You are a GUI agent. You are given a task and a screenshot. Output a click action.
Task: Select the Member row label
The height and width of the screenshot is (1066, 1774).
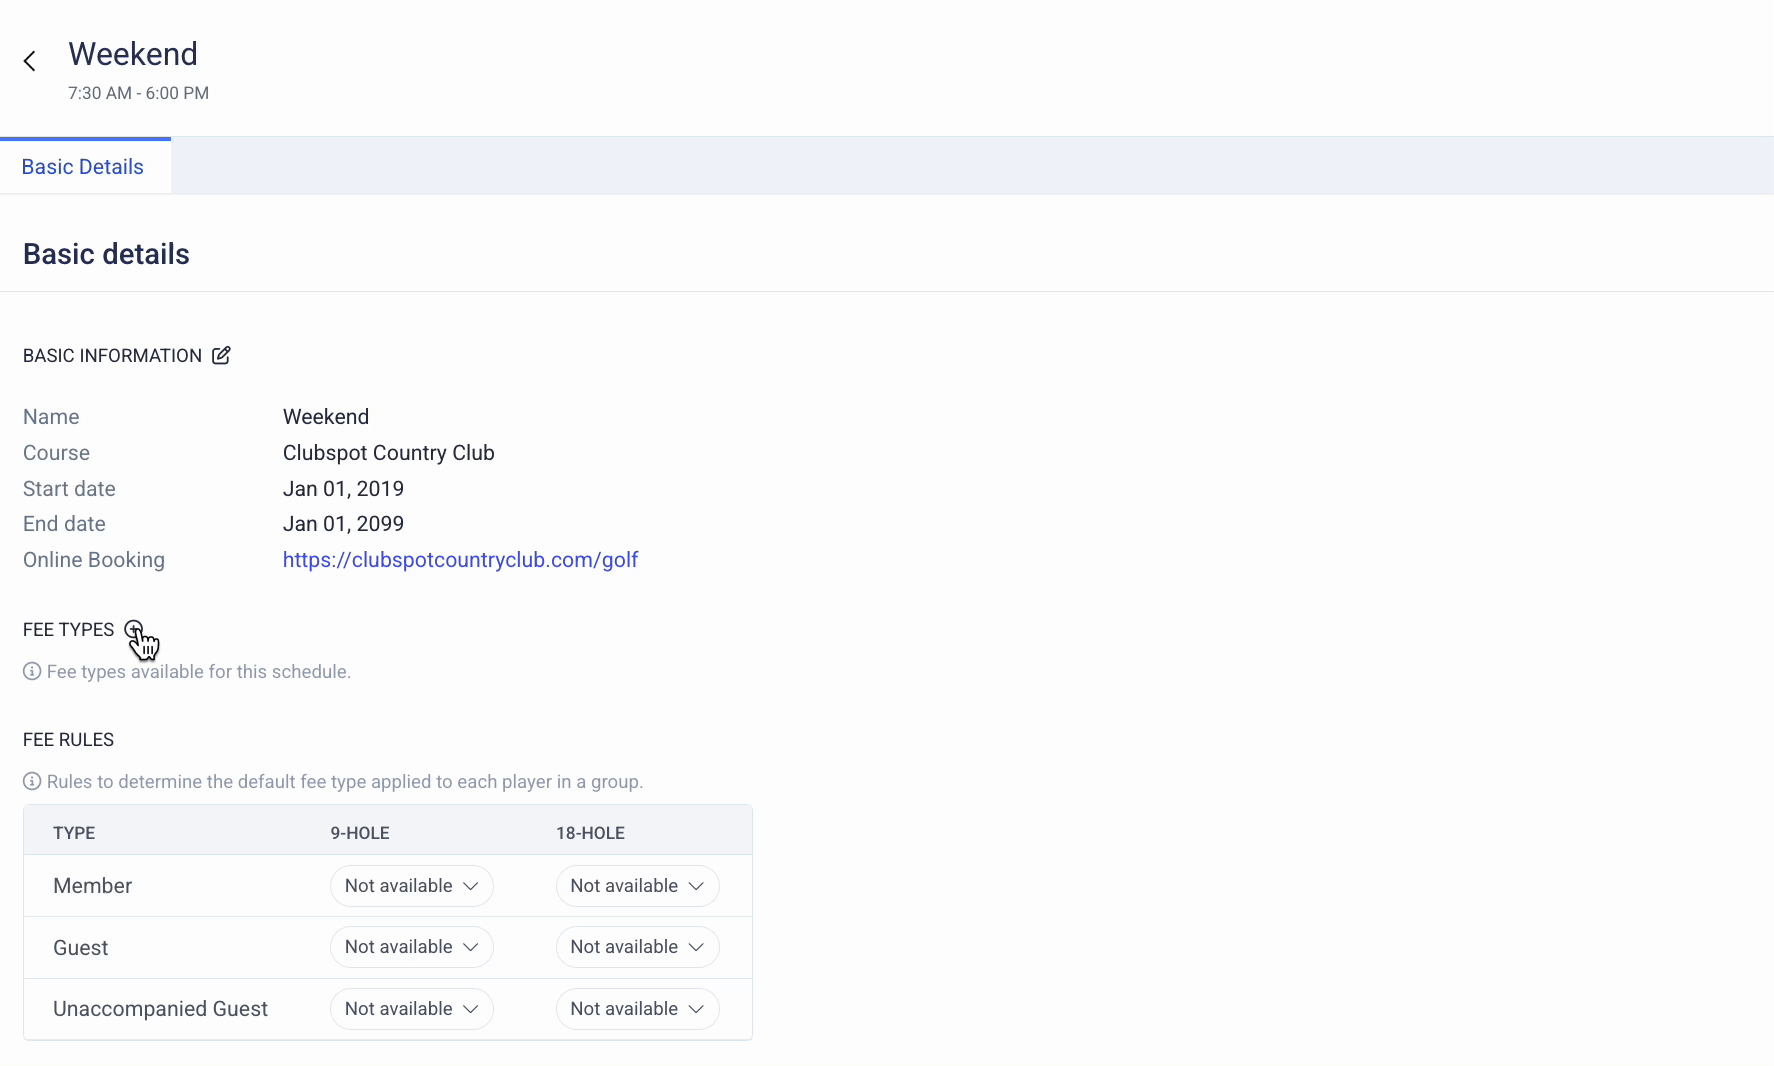92,886
